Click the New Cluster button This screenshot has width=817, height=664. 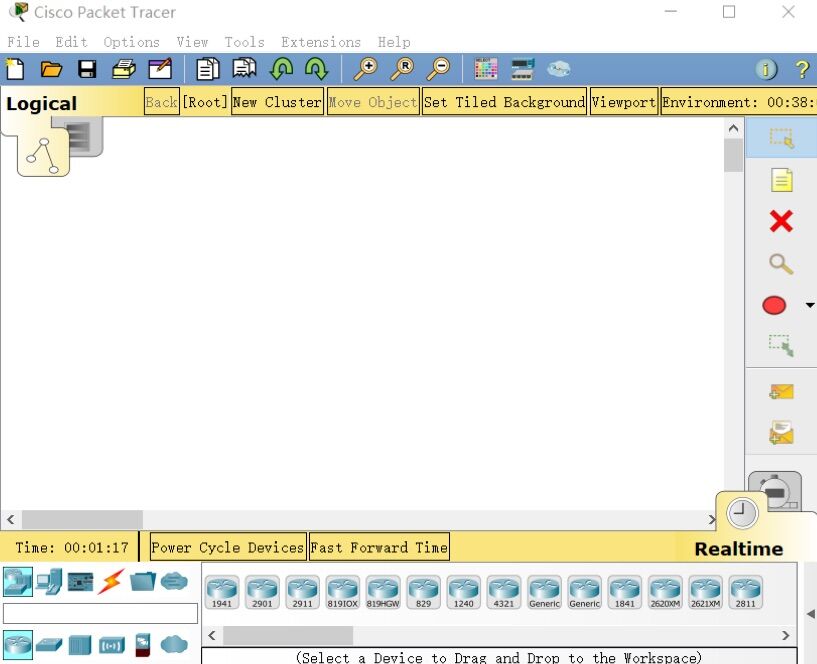[277, 102]
